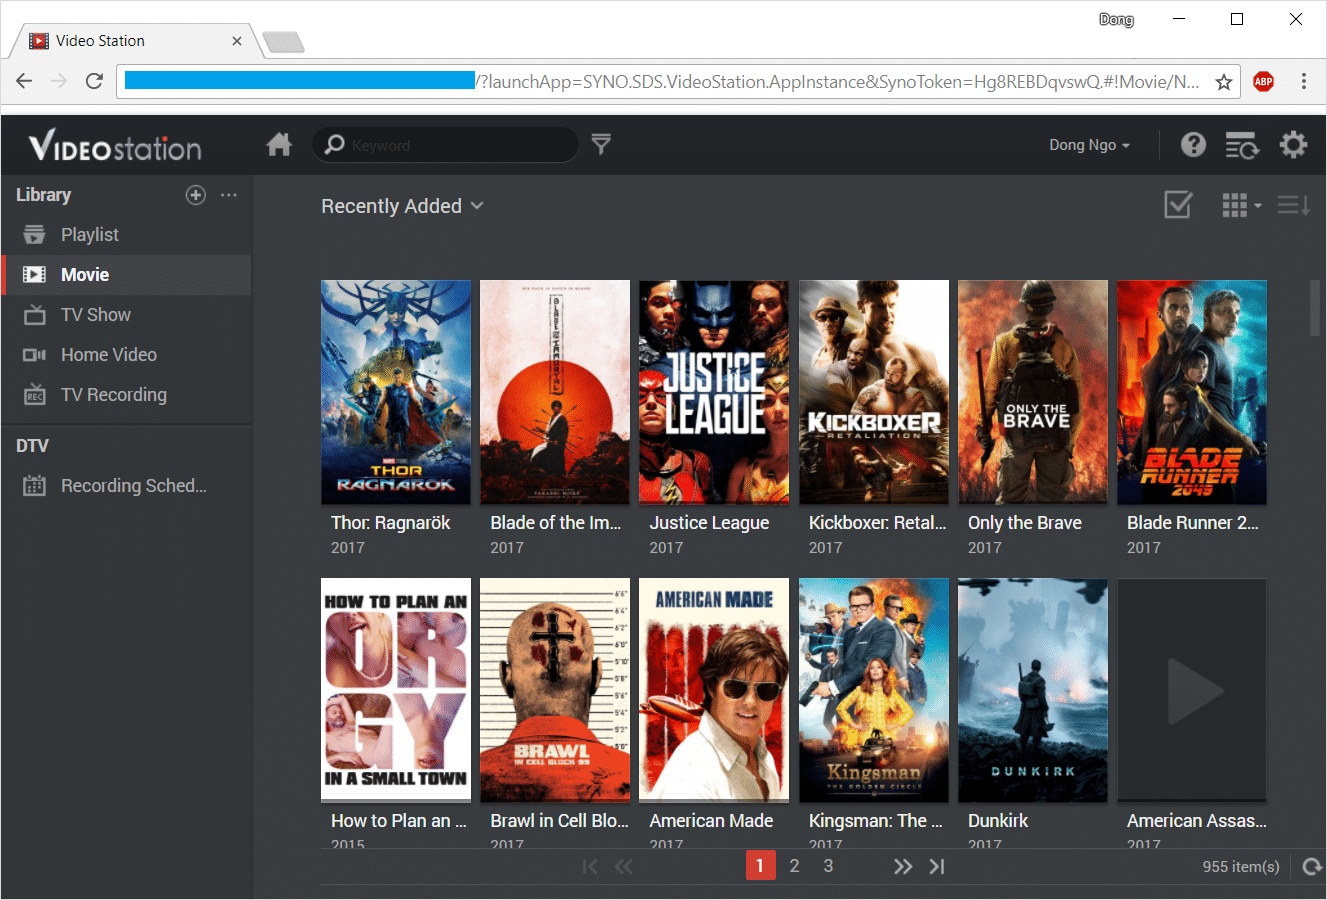Image resolution: width=1327 pixels, height=900 pixels.
Task: Open the American Assassin placeholder thumbnail
Action: point(1192,690)
